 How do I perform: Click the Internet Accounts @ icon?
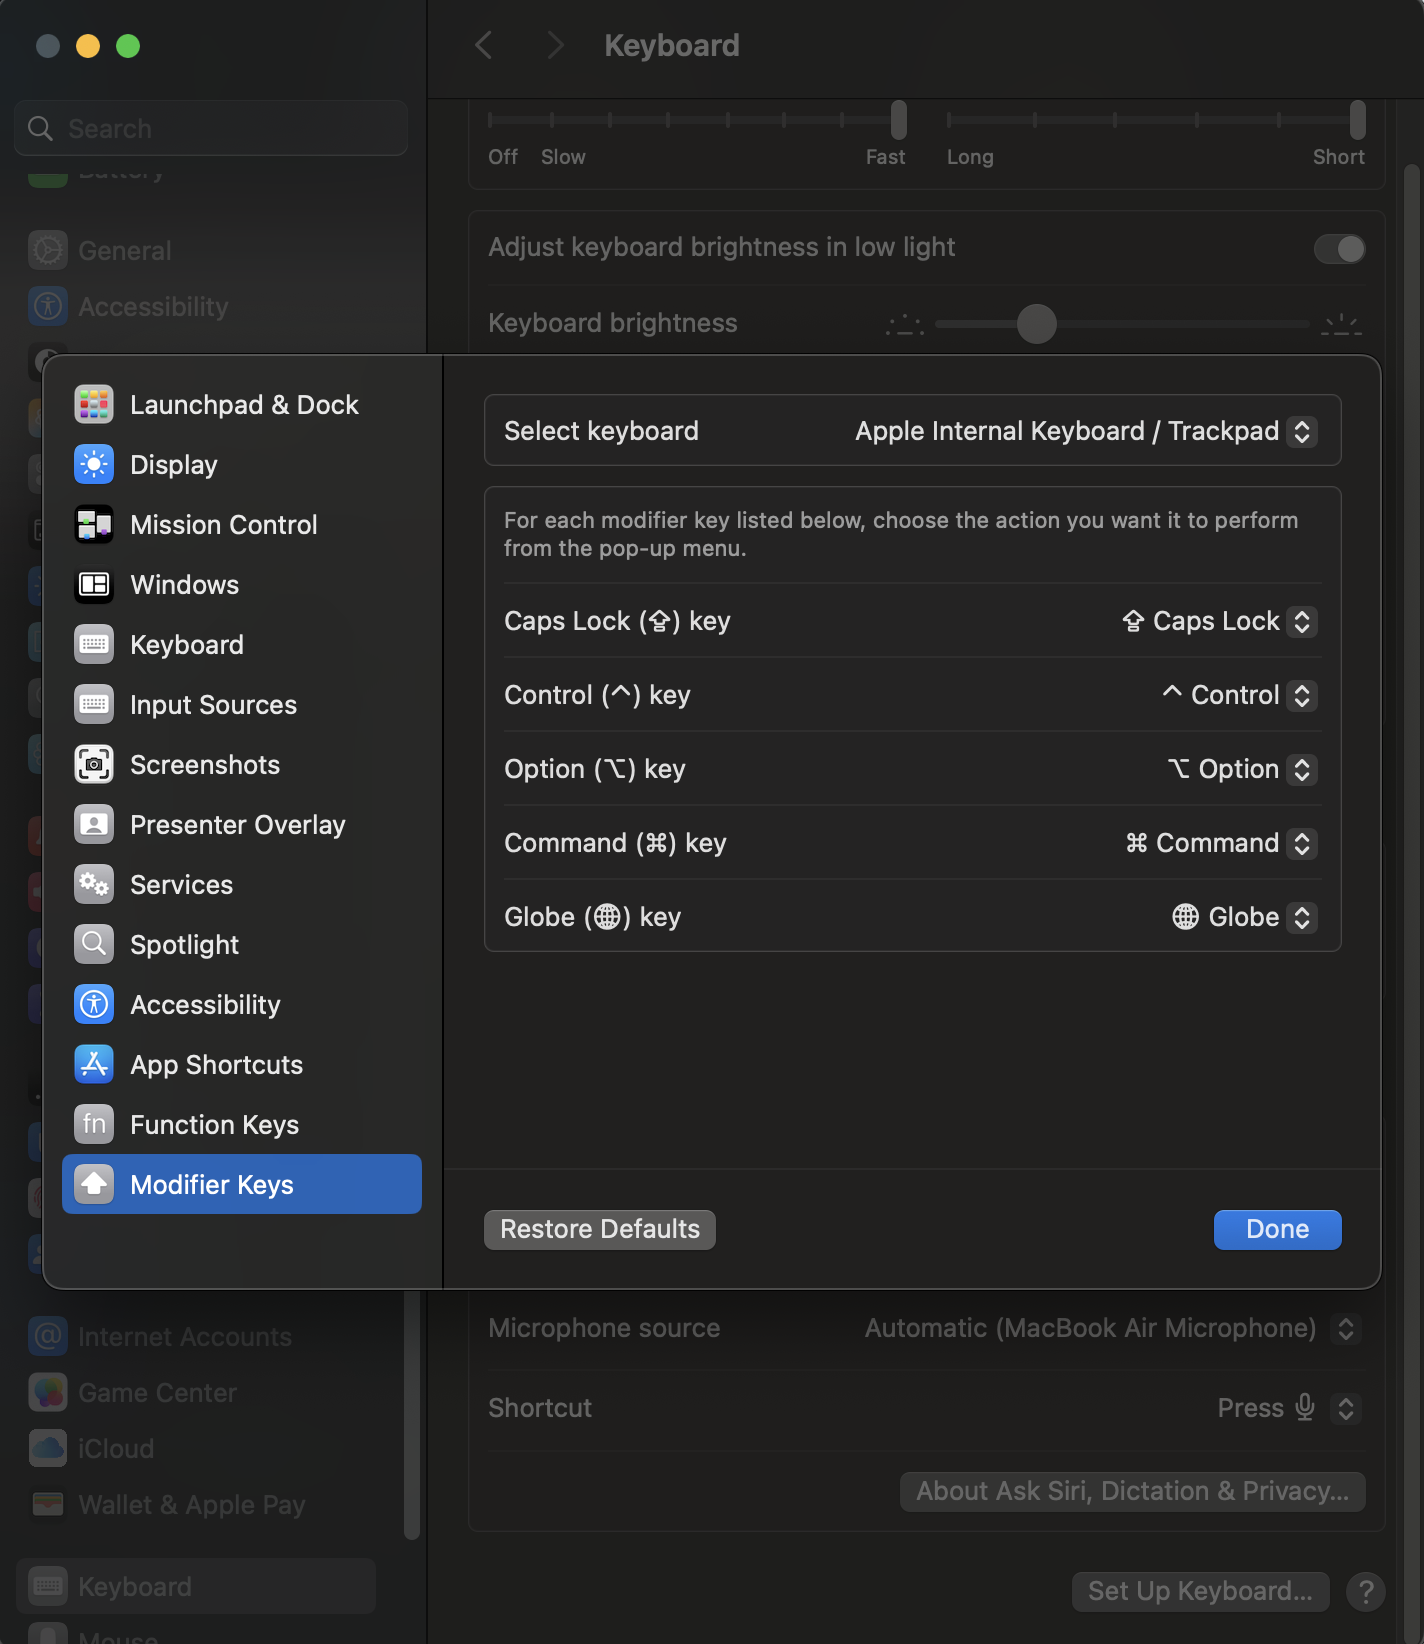48,1336
